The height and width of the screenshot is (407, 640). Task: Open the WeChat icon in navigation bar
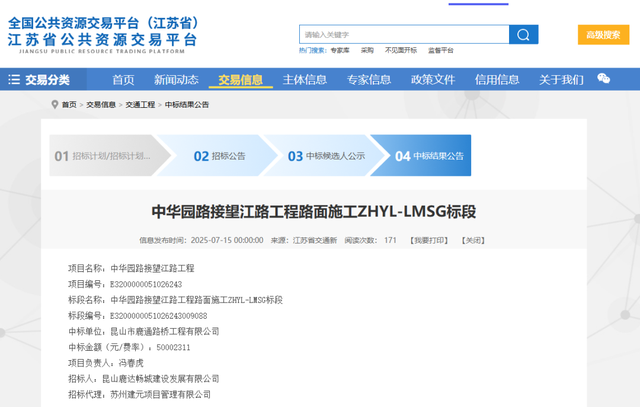(603, 79)
